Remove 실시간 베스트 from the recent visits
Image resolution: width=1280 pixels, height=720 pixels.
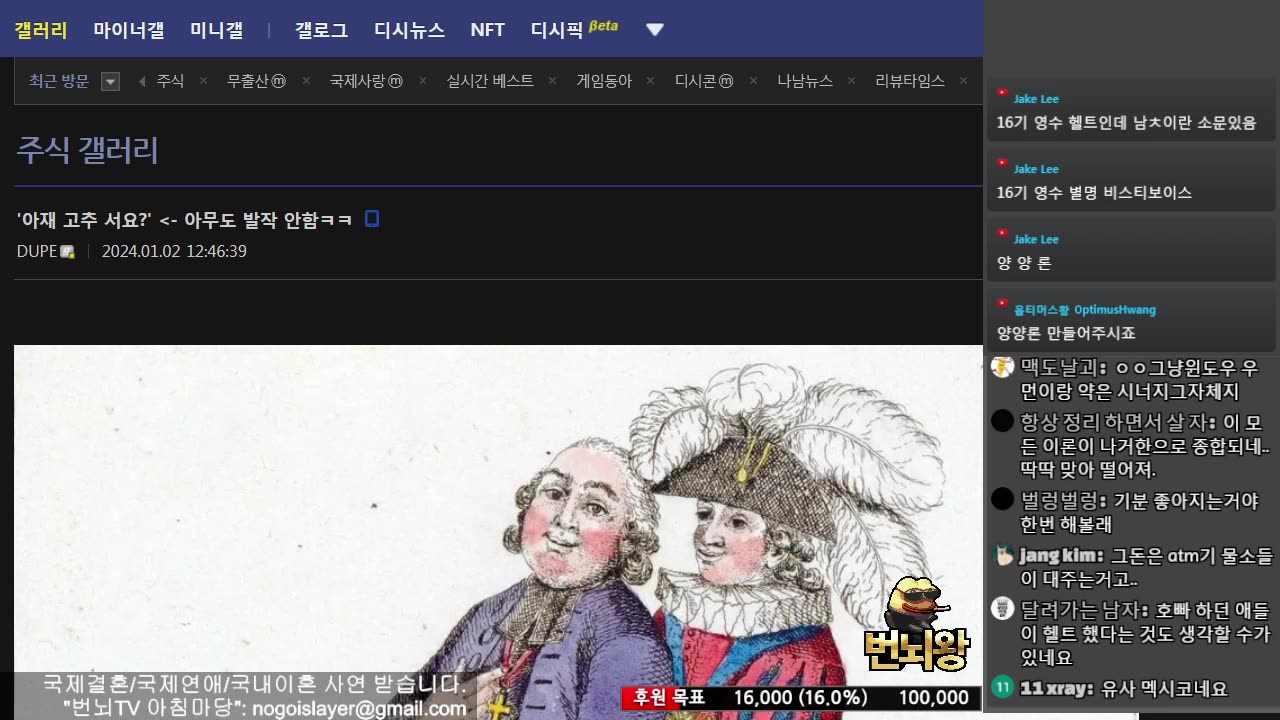pos(552,82)
